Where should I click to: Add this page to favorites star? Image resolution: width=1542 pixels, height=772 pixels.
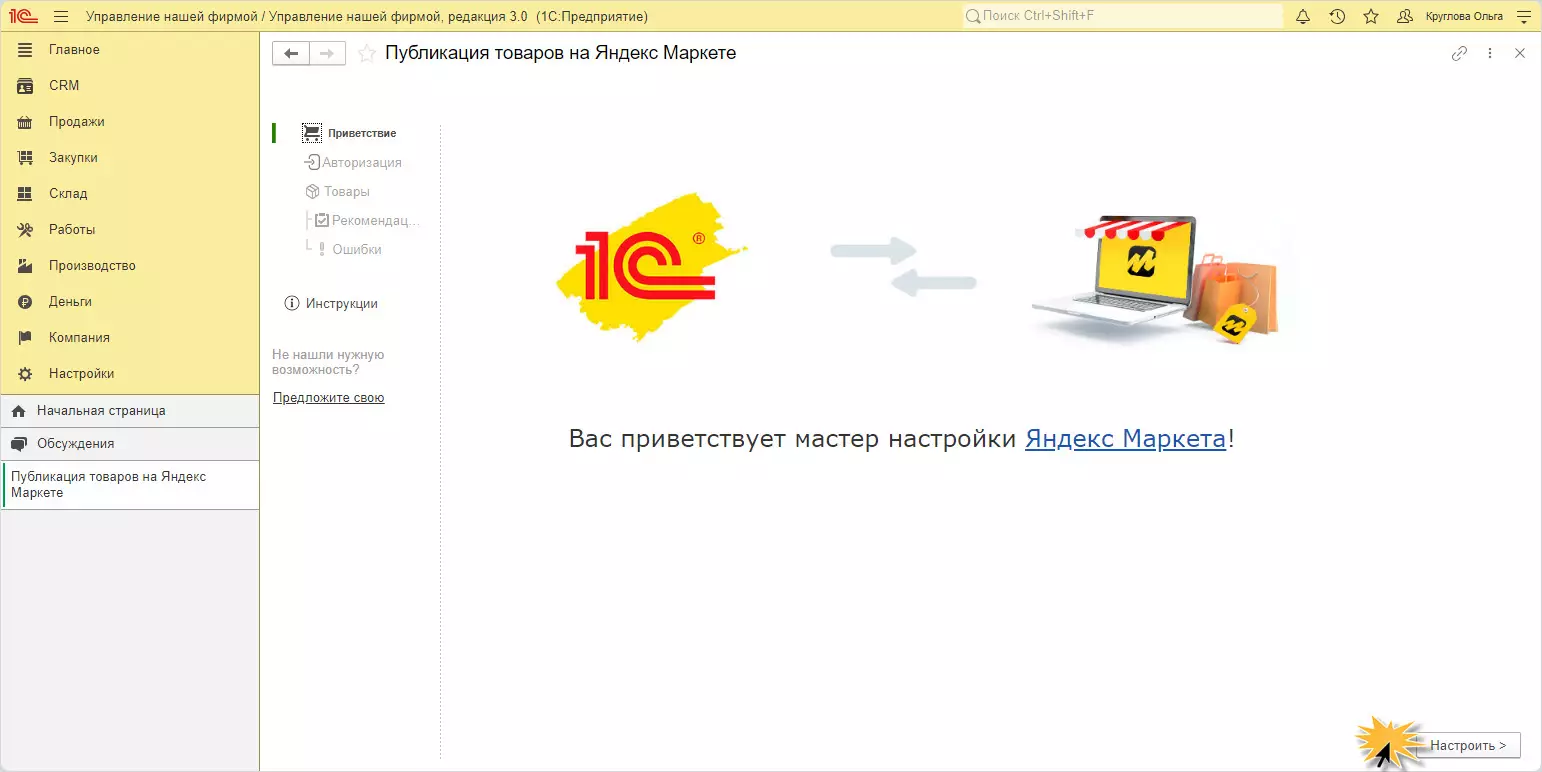tap(367, 54)
